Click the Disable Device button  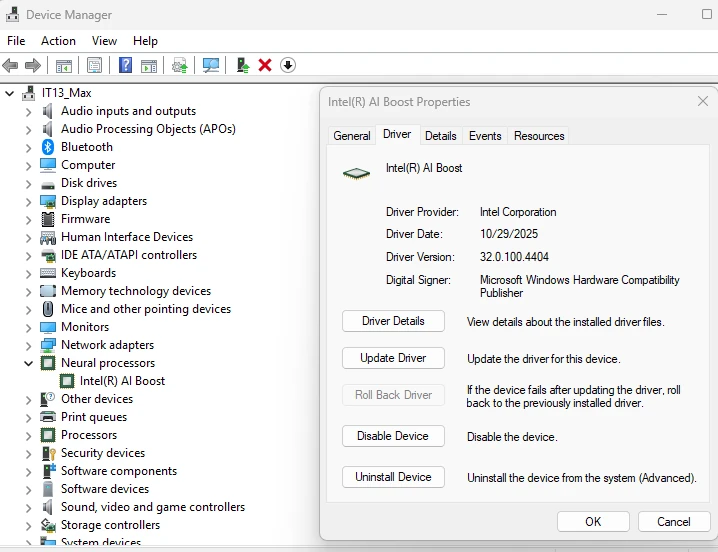pos(393,436)
